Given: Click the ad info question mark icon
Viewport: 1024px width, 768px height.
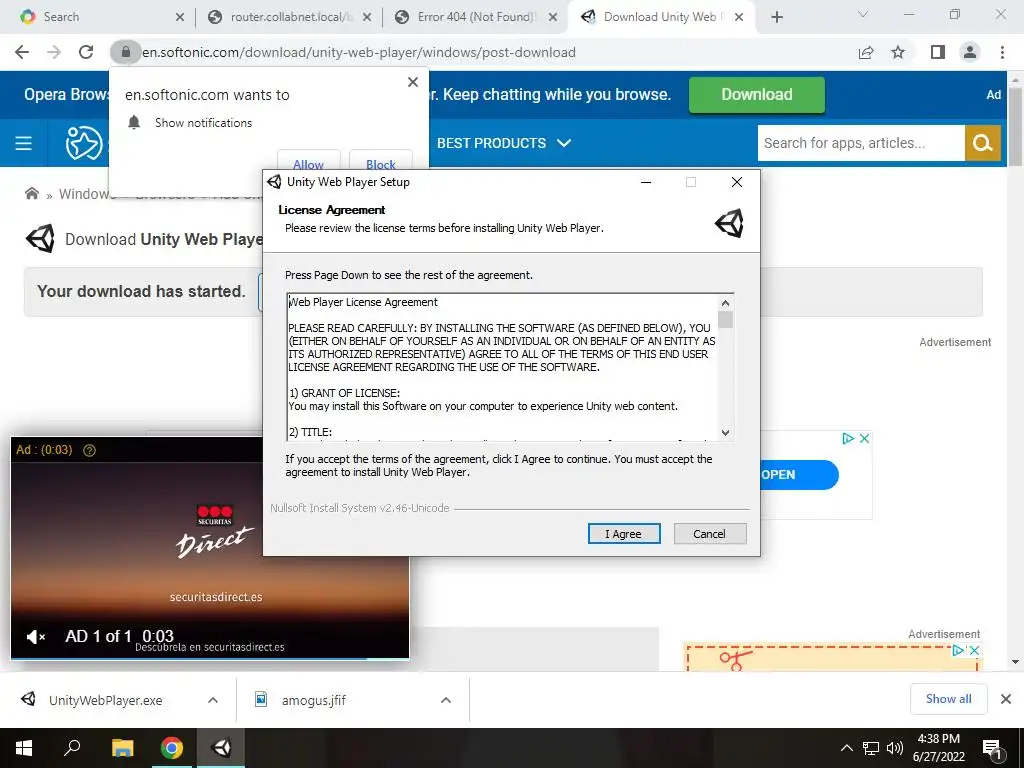Looking at the screenshot, I should pyautogui.click(x=89, y=450).
